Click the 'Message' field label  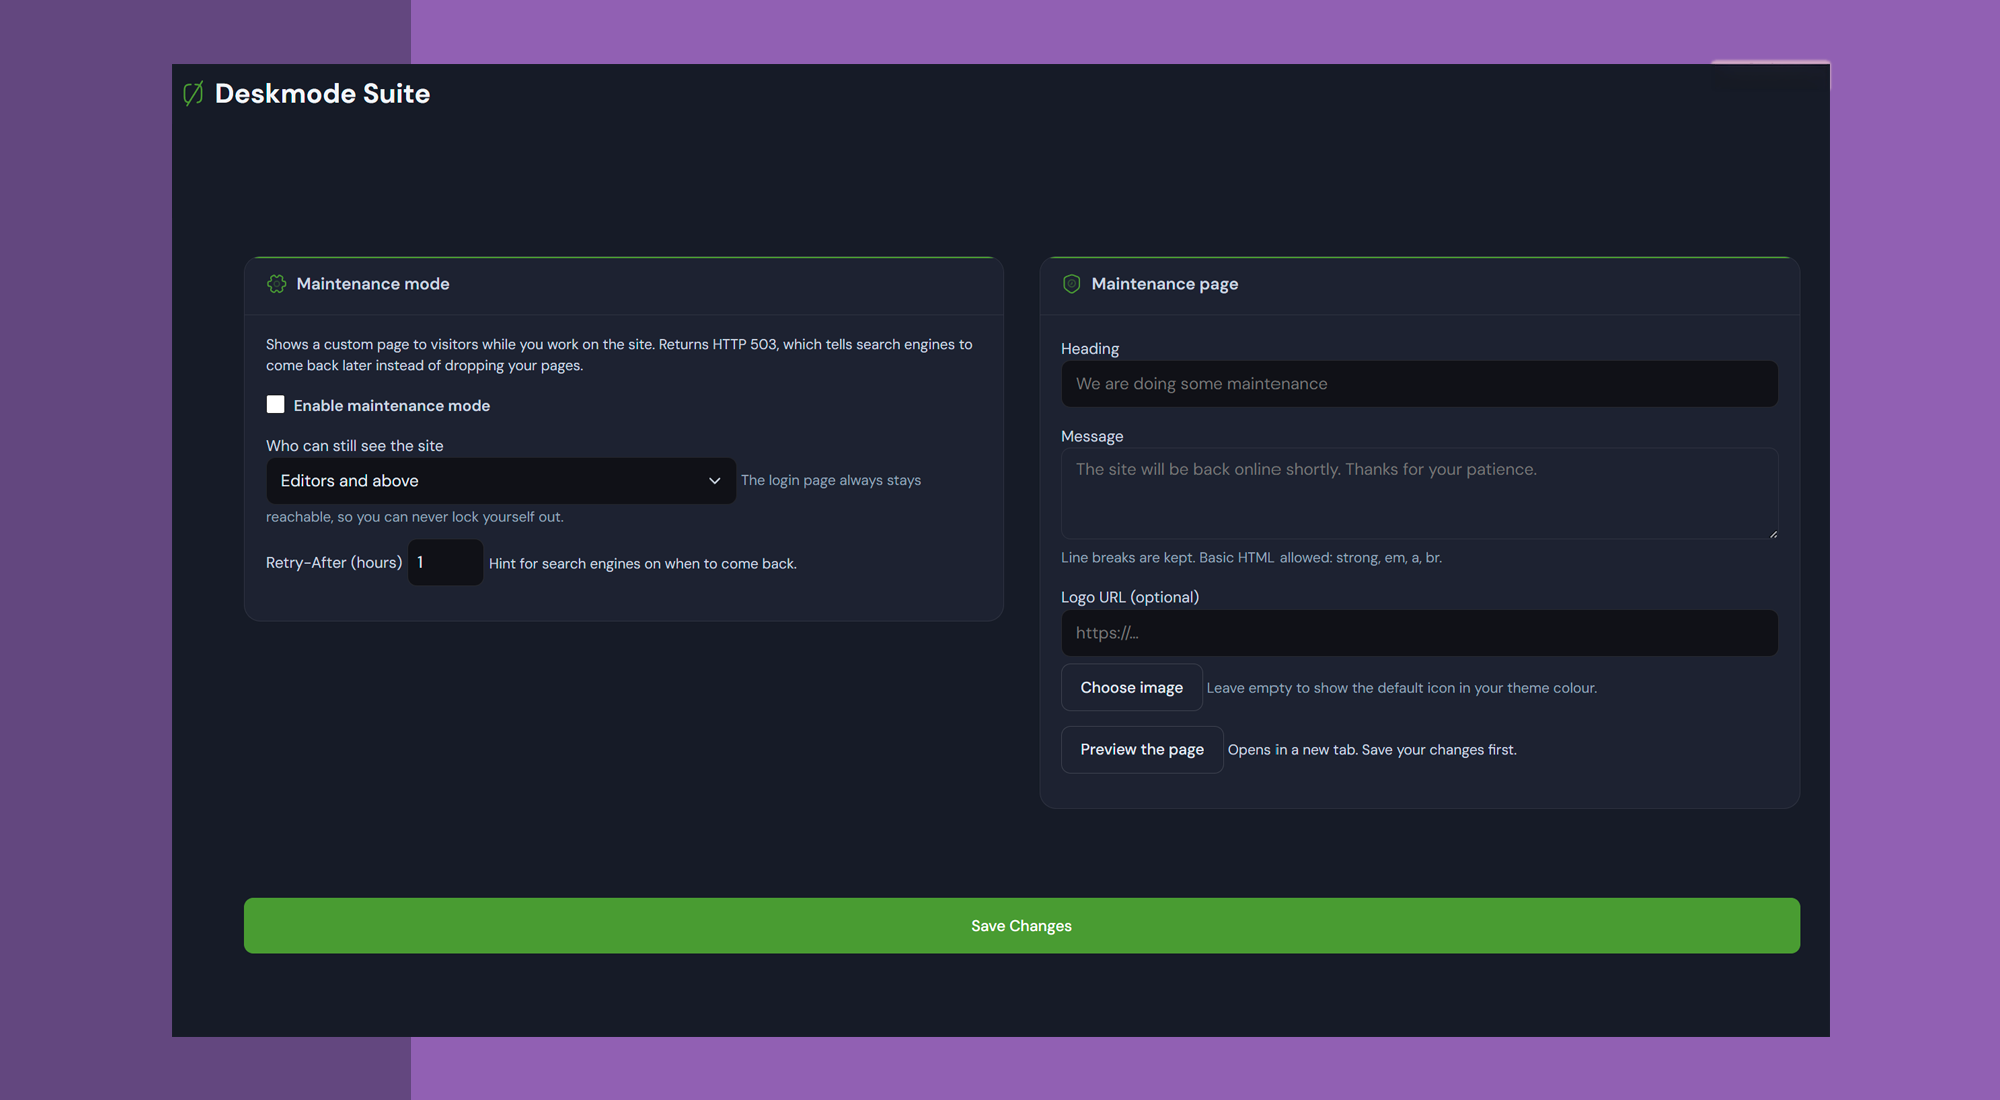[x=1091, y=437]
